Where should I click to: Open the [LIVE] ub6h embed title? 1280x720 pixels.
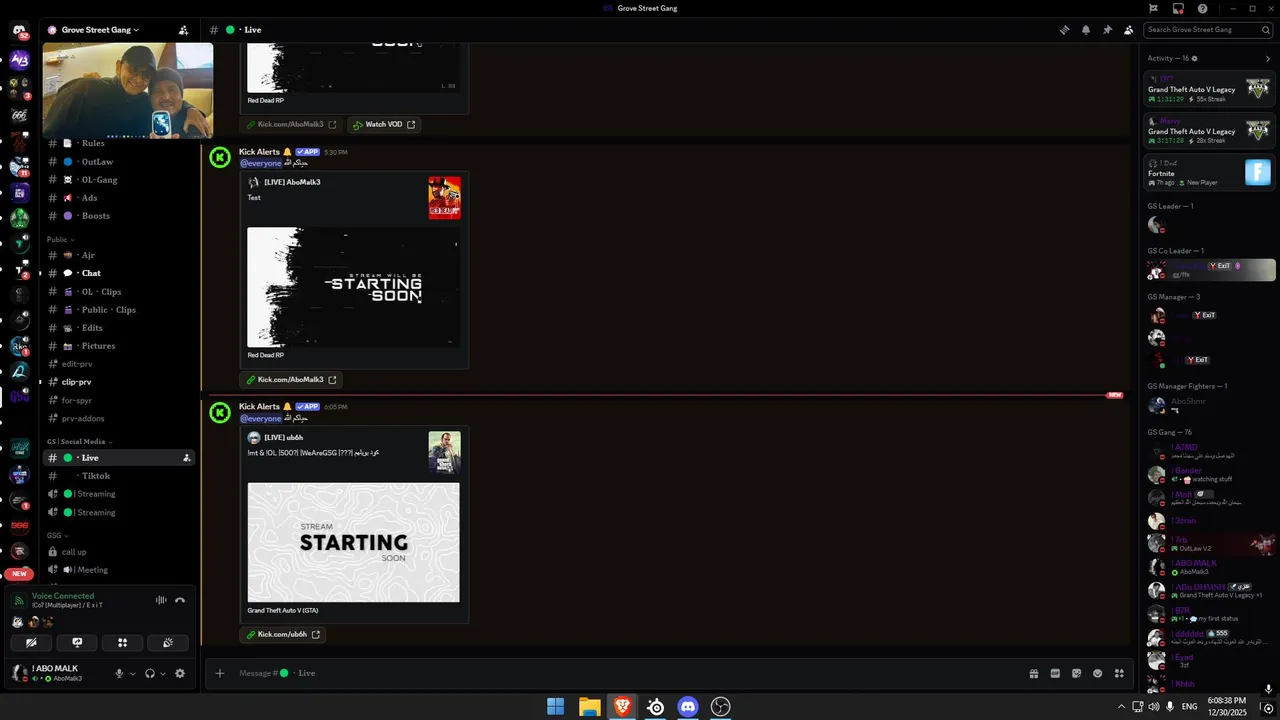(283, 438)
